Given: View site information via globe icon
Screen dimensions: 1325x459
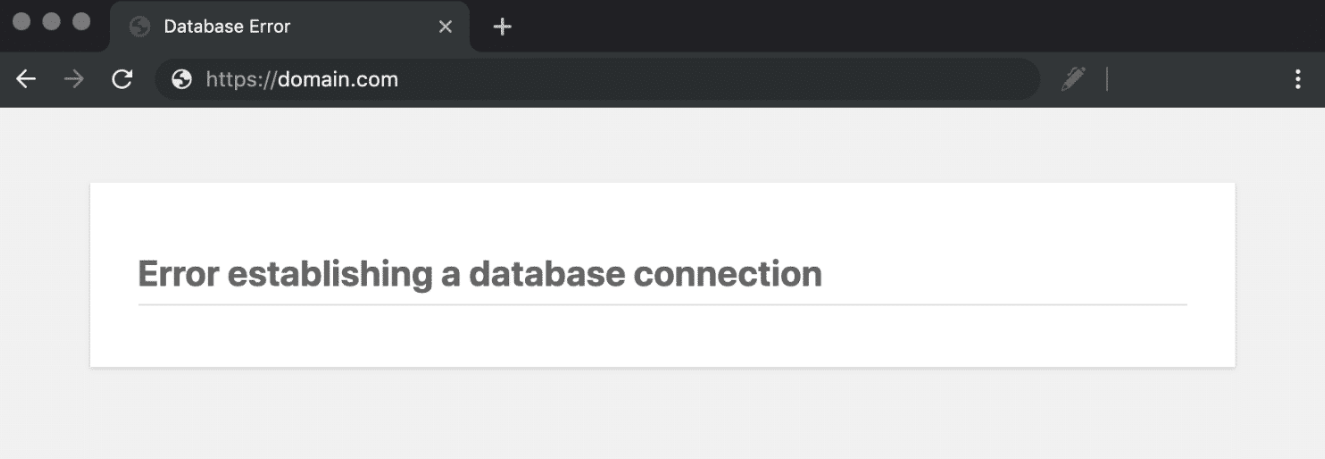Looking at the screenshot, I should click(x=181, y=79).
